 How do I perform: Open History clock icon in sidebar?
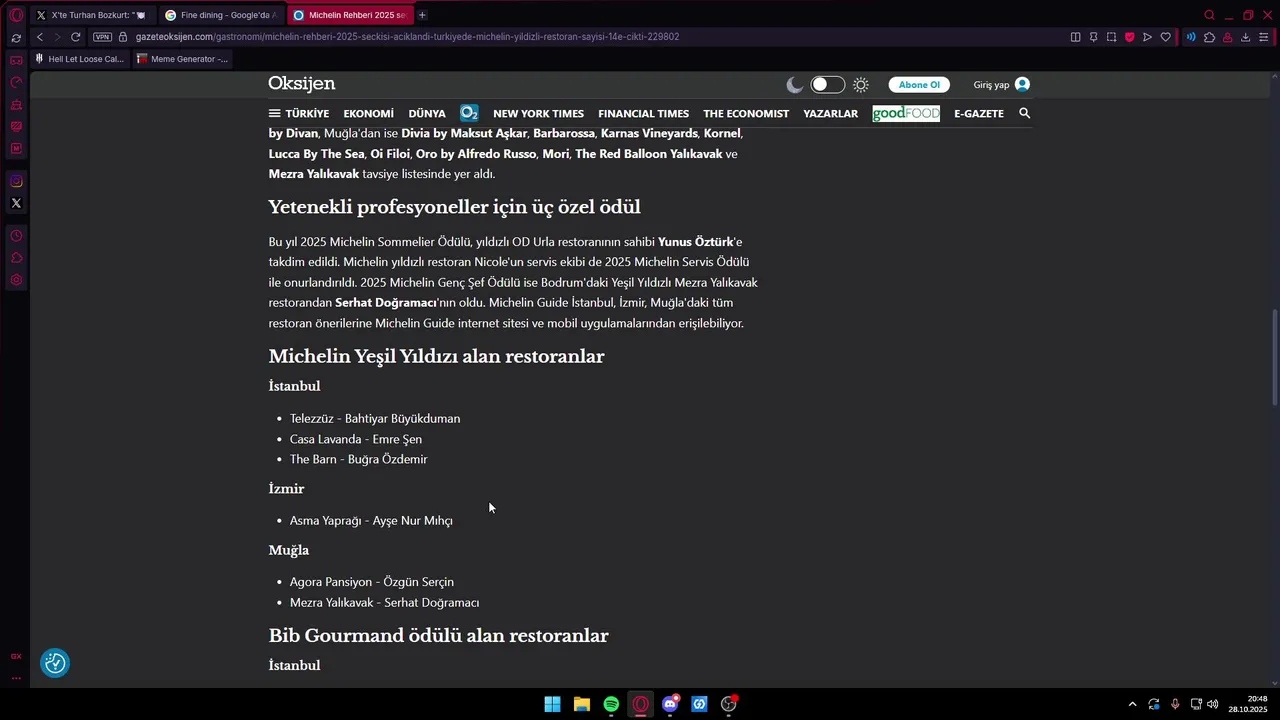point(16,236)
